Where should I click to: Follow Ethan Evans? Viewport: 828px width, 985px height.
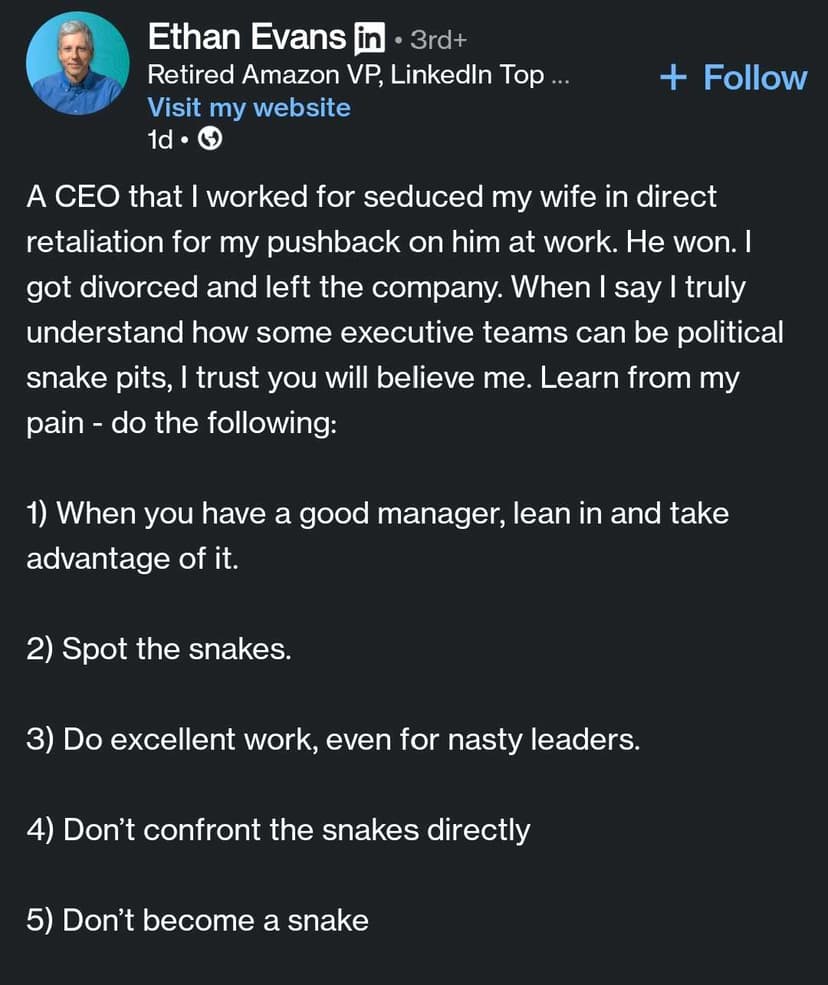[x=734, y=77]
